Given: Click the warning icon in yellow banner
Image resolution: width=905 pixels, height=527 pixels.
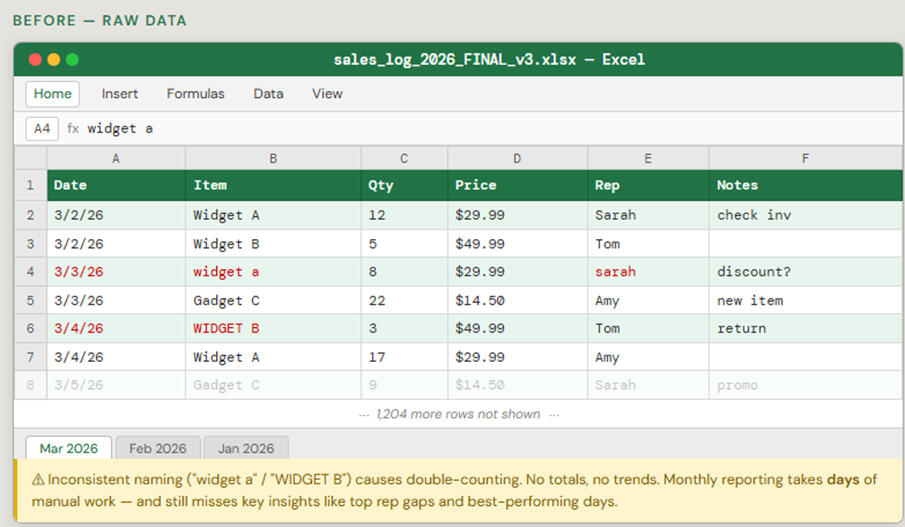Looking at the screenshot, I should [x=37, y=480].
